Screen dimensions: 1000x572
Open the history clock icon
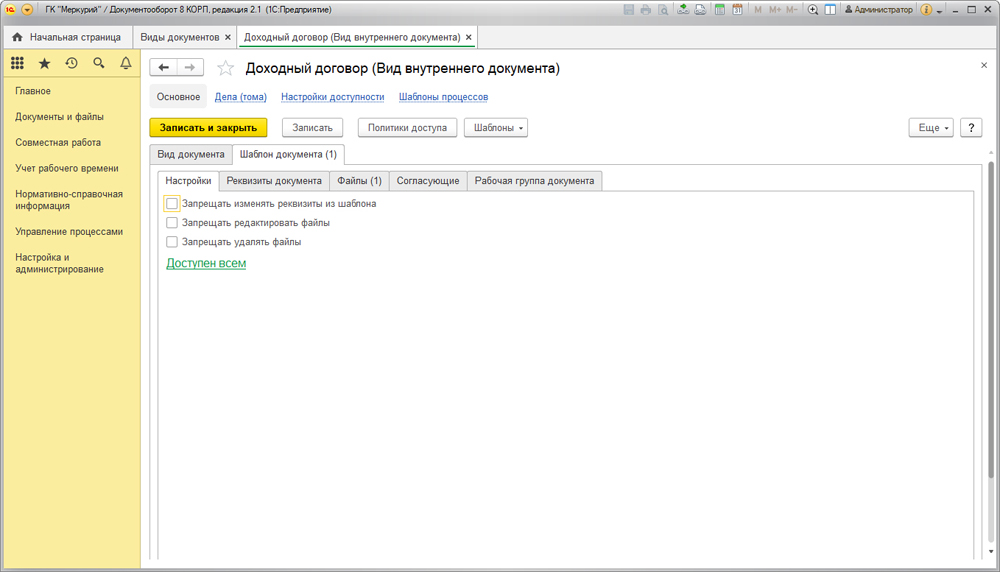[x=71, y=63]
